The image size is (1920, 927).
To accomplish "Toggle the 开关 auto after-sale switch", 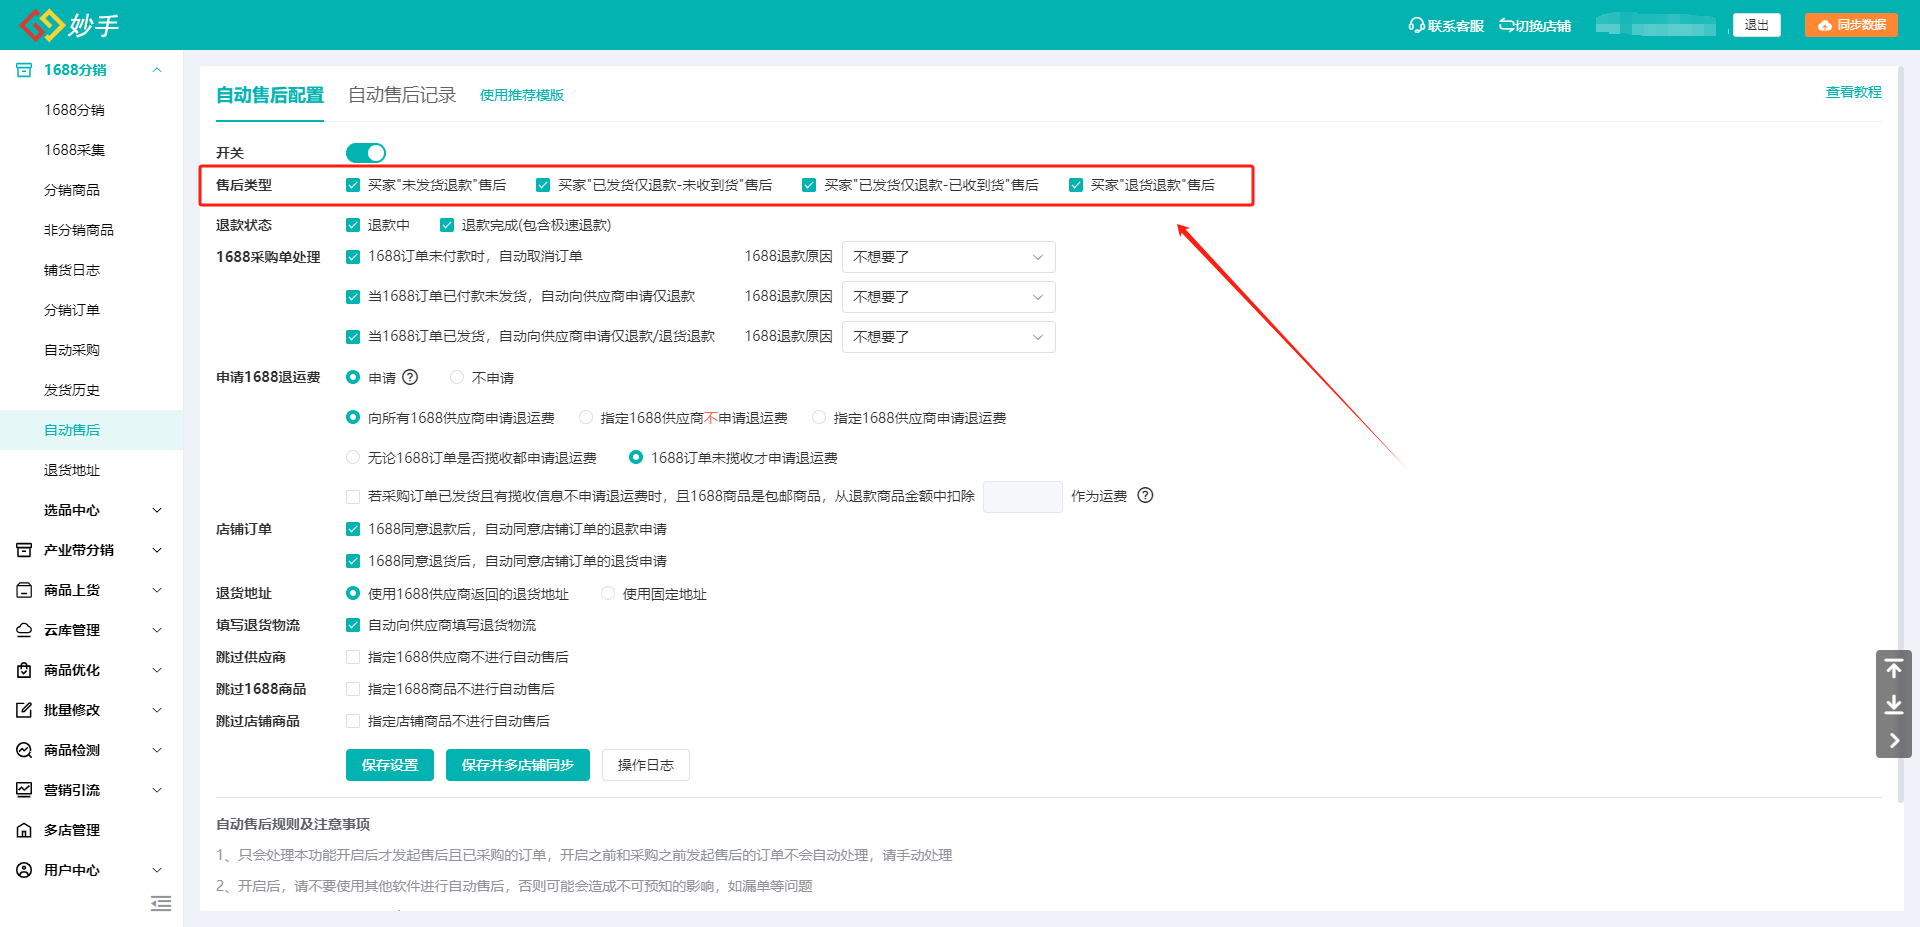I will coord(366,153).
